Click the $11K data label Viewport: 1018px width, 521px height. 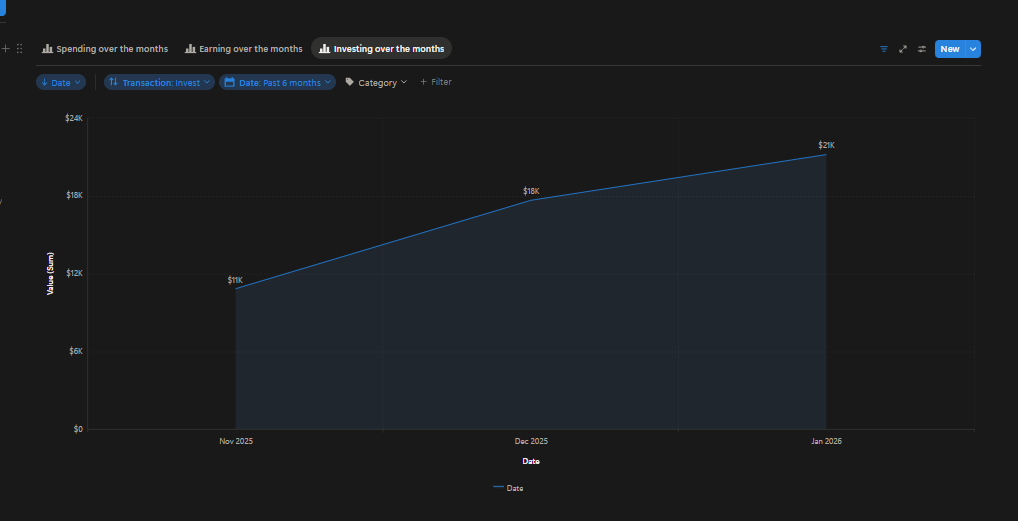pyautogui.click(x=235, y=280)
